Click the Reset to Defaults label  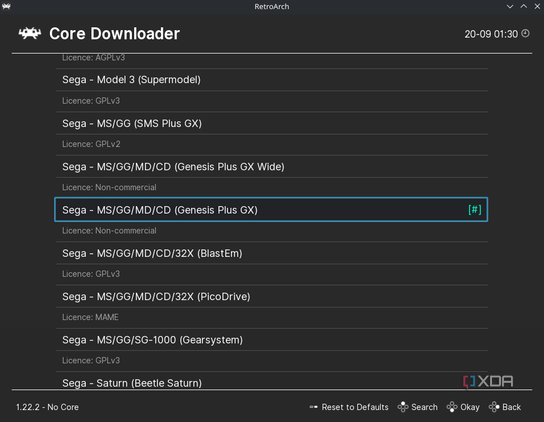(x=355, y=407)
